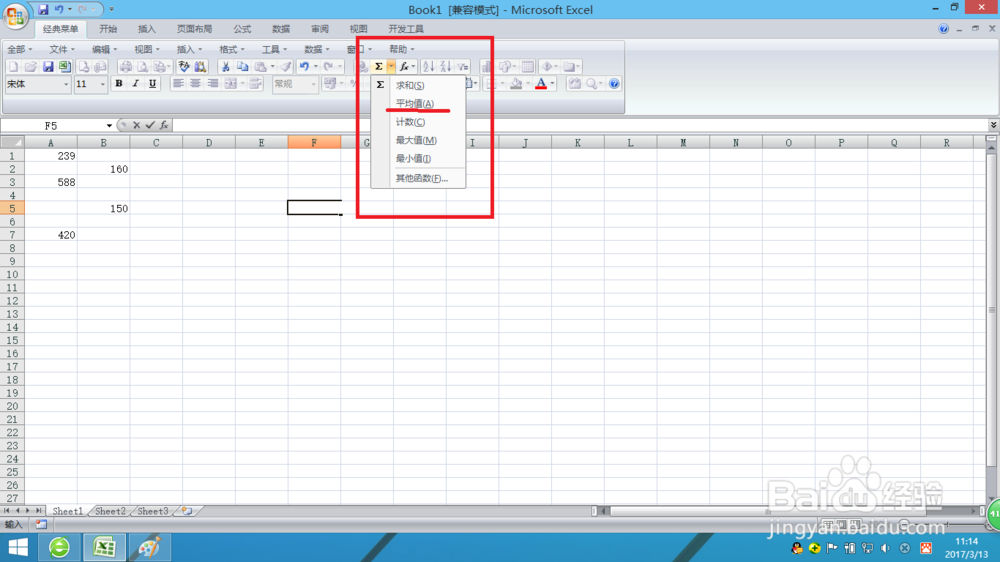Center align the cell text
This screenshot has height=562, width=1000.
point(196,84)
